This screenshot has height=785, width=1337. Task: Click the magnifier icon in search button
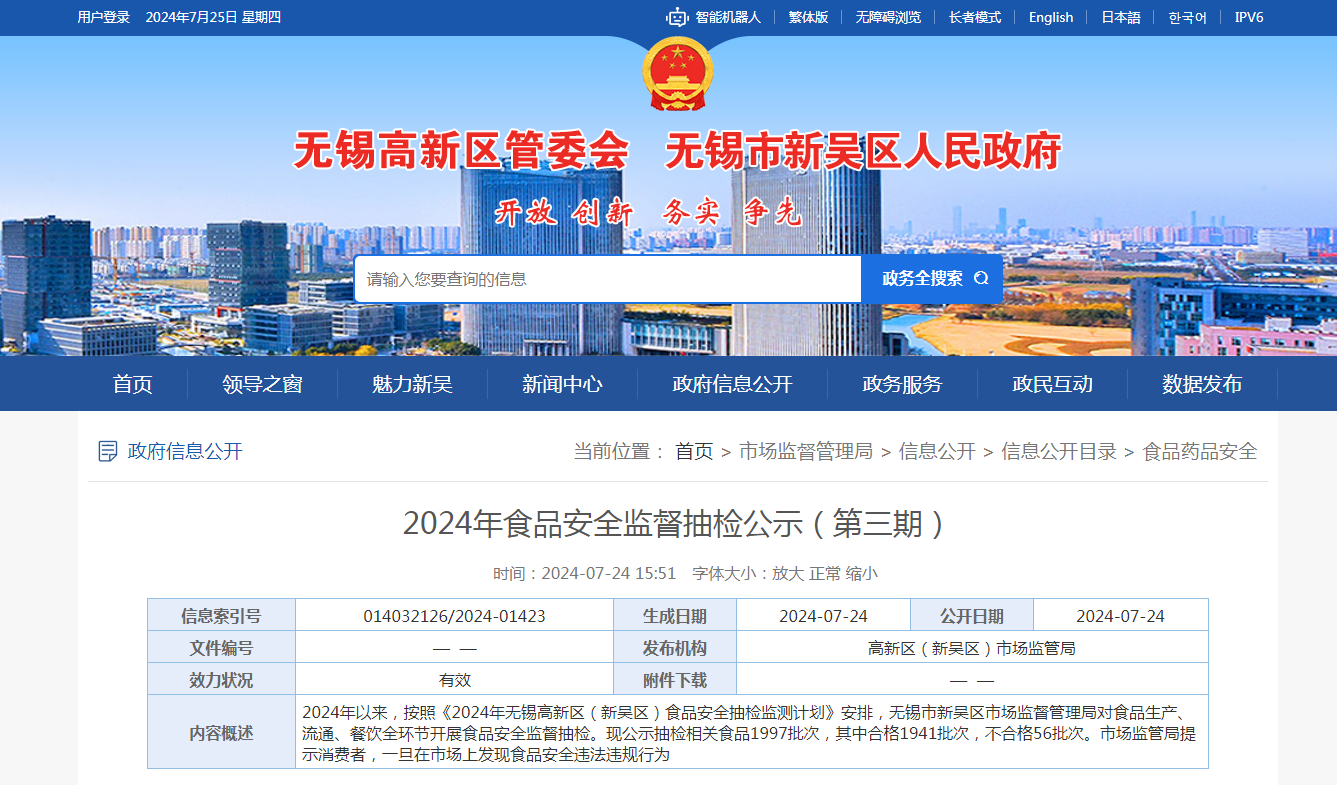point(981,279)
